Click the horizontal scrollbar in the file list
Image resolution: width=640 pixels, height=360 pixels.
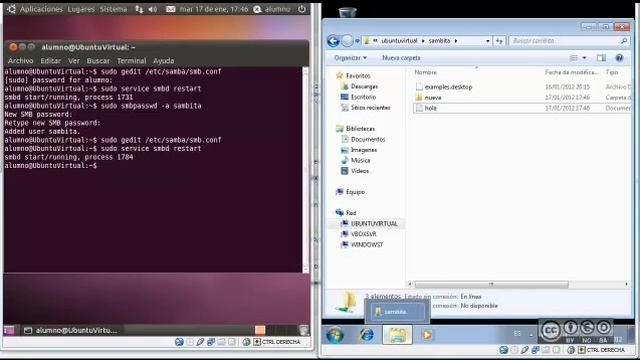coord(491,284)
